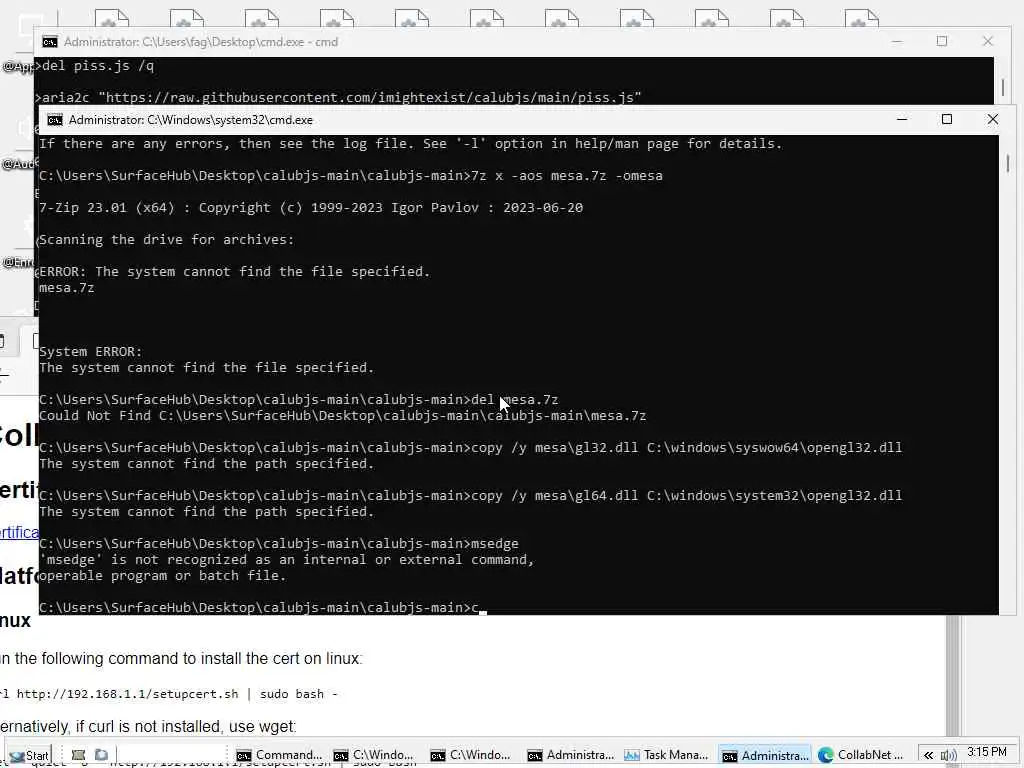Click 'Scanning the drive for archives:' text
Screen dimensions: 1024x768
pyautogui.click(x=167, y=240)
